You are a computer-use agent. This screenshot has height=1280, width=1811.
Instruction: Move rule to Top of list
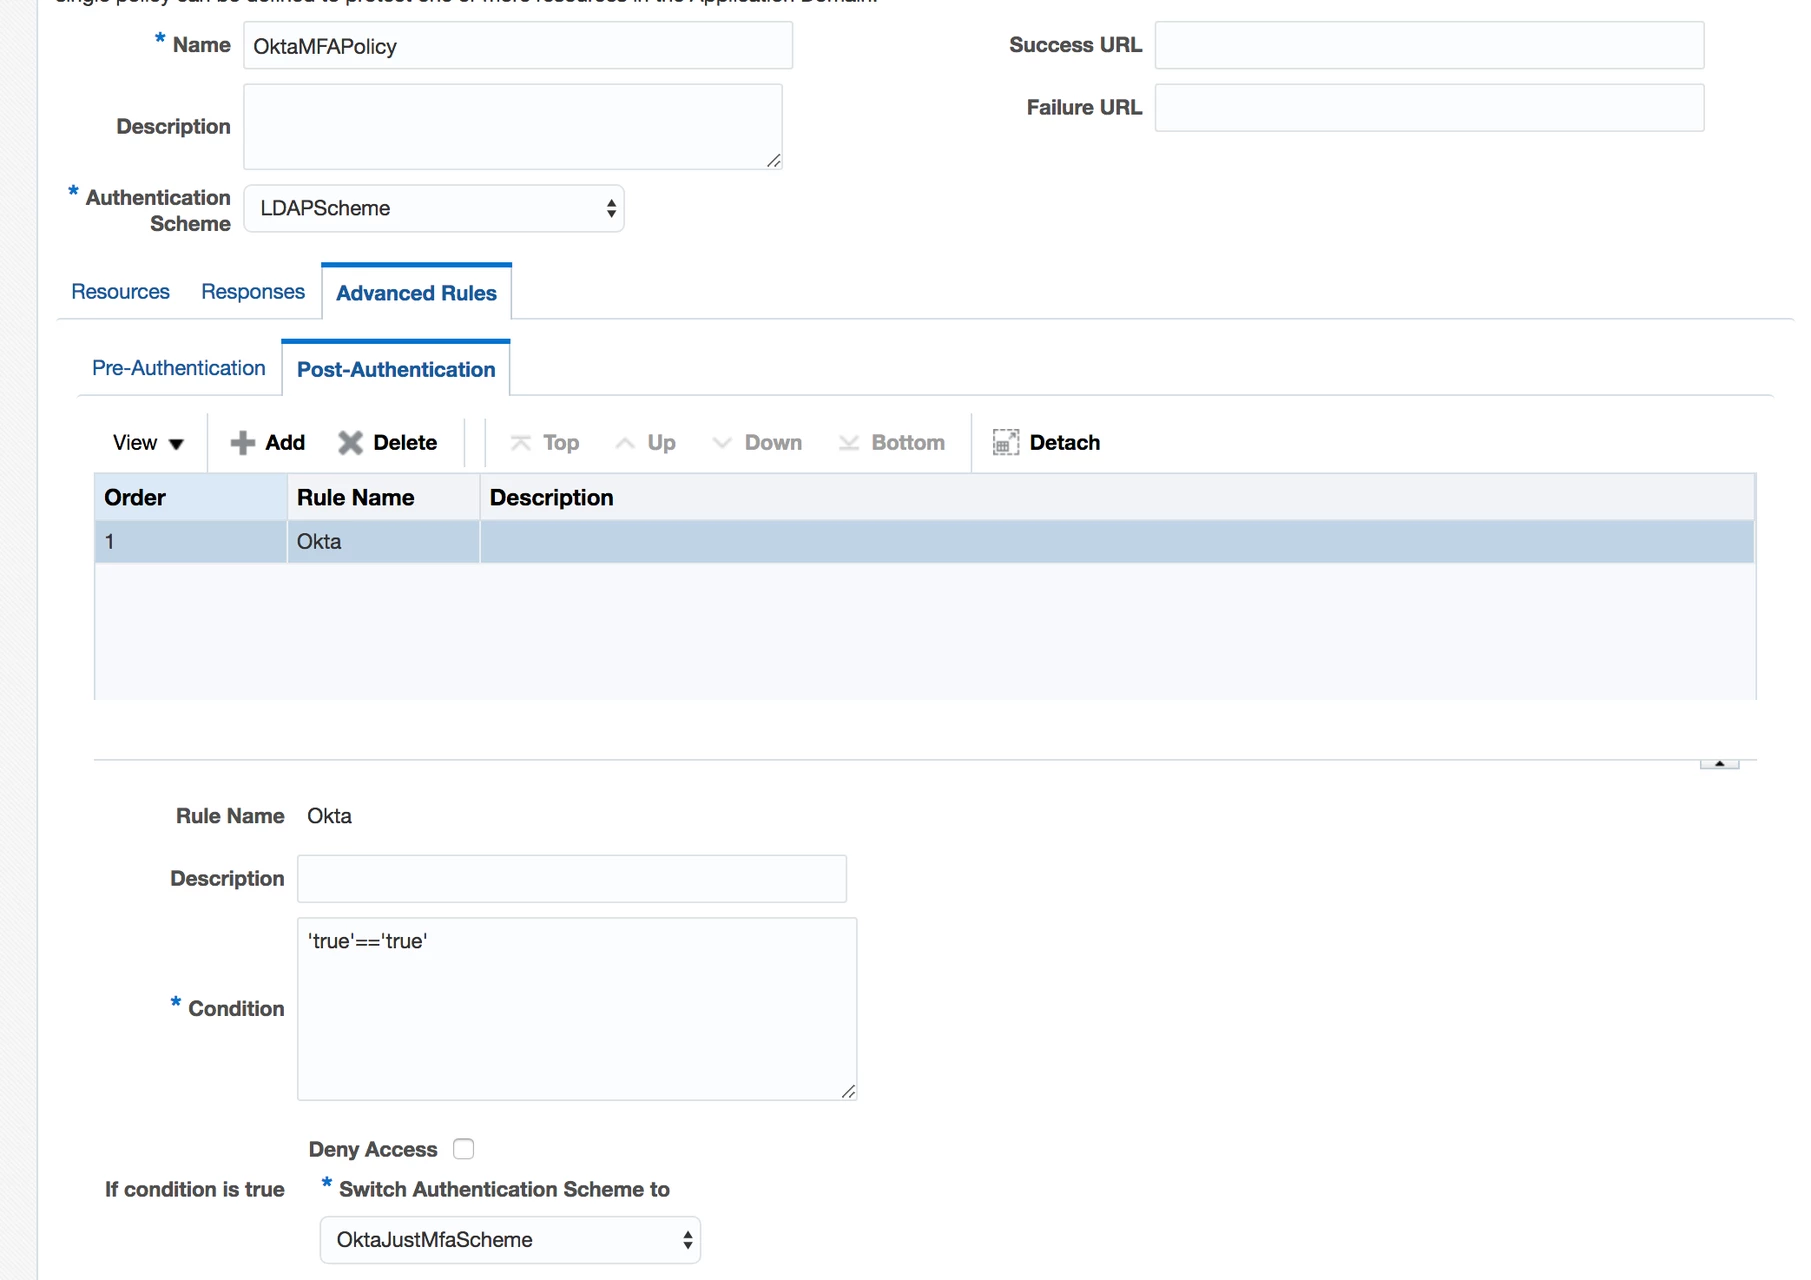(545, 443)
